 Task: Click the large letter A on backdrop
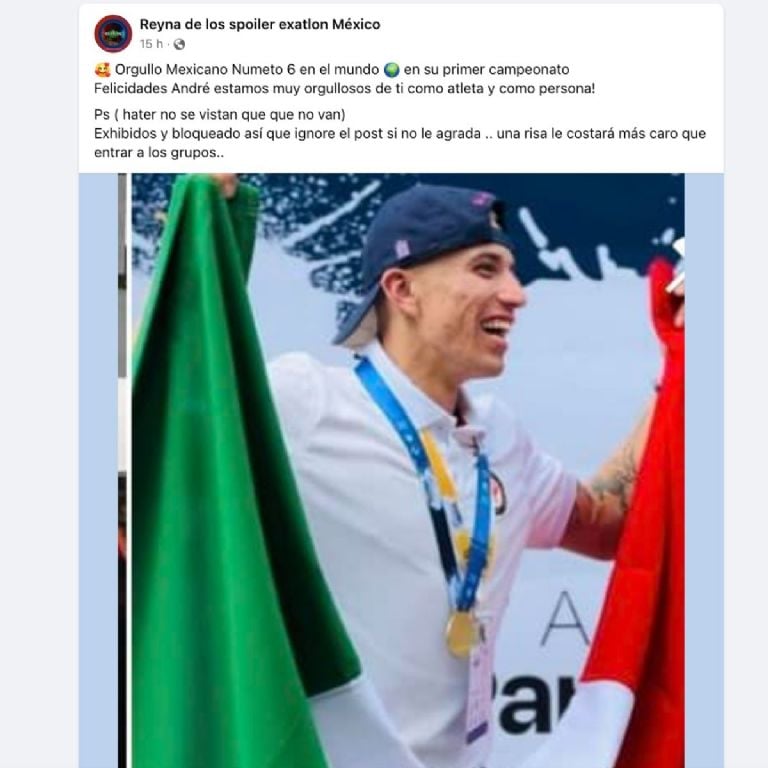pyautogui.click(x=566, y=618)
